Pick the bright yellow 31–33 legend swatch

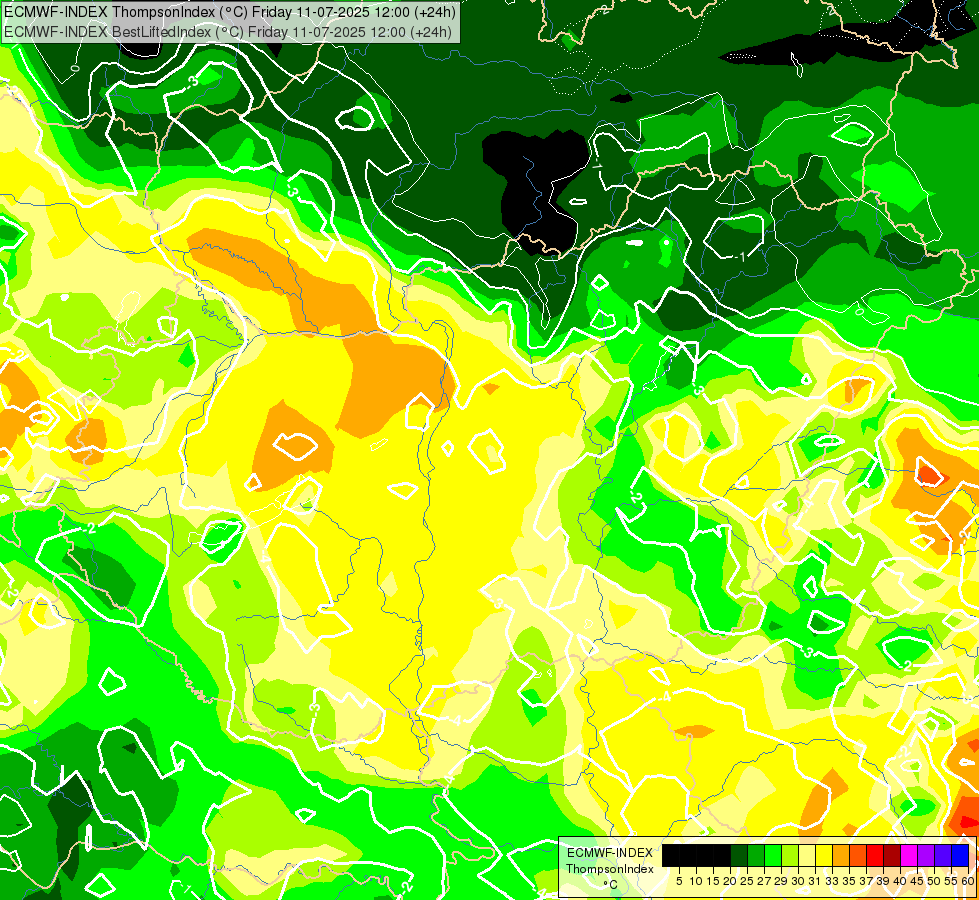point(824,856)
